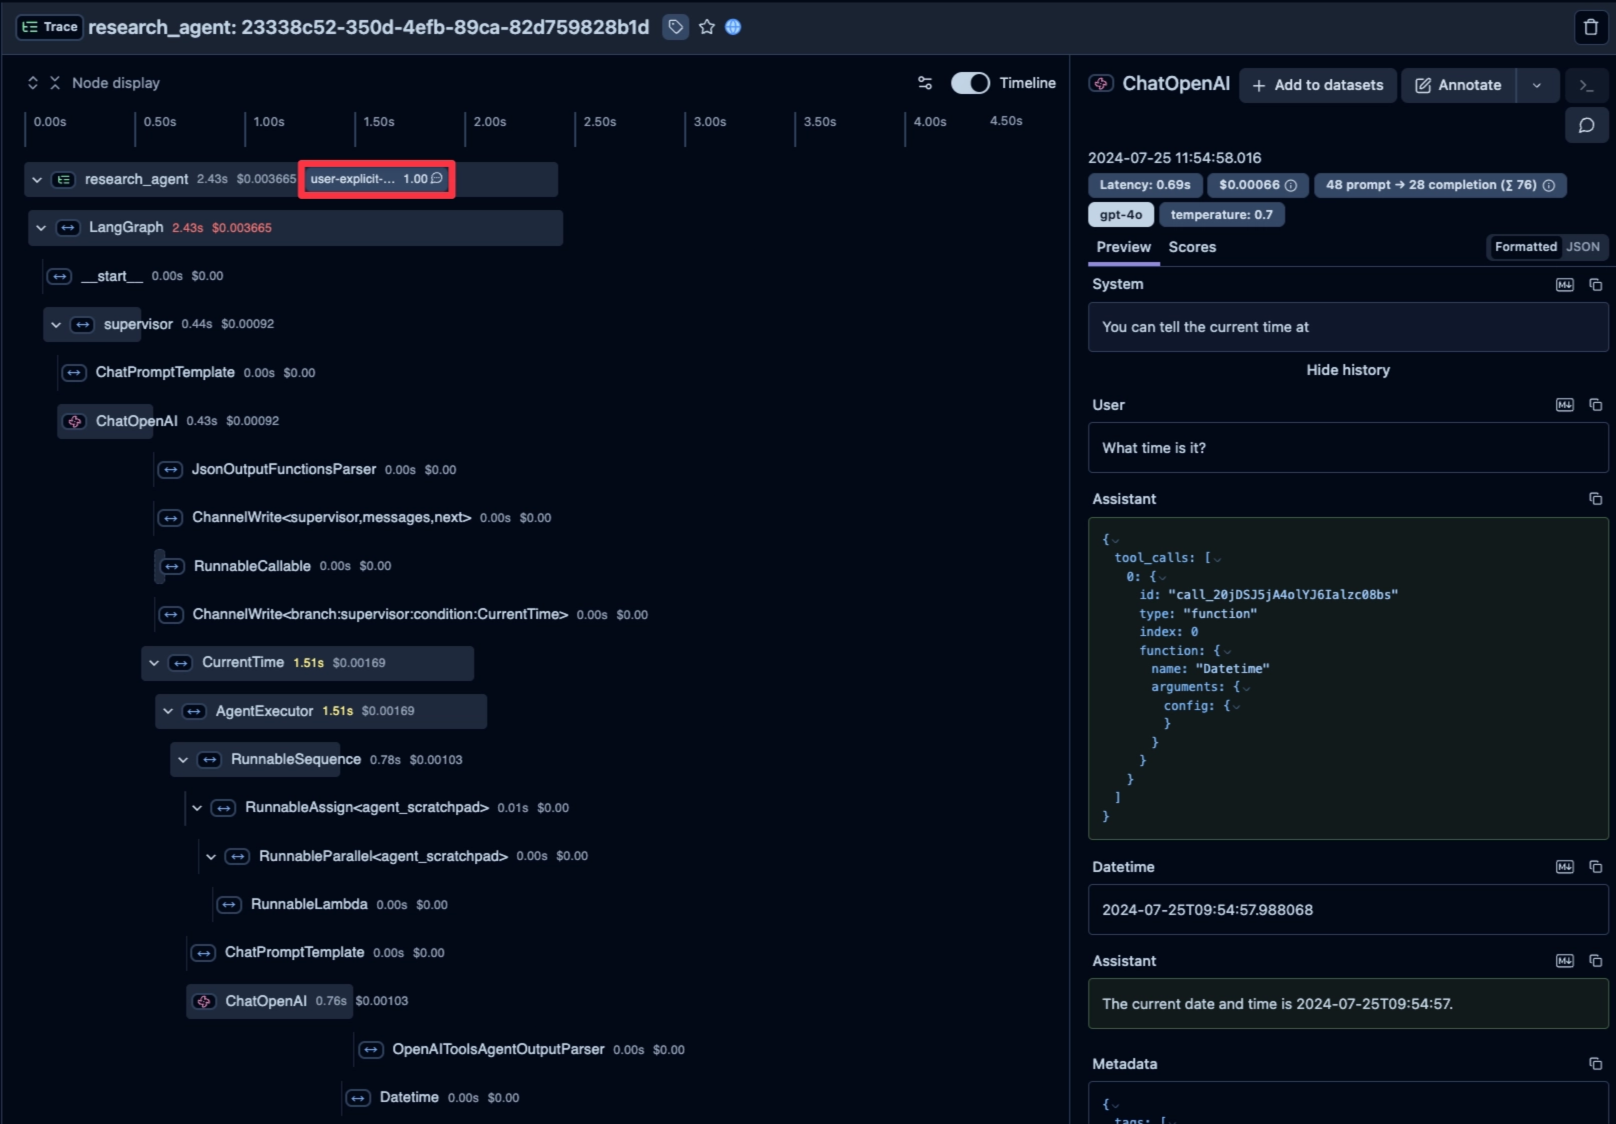Click the Datetime span icon in tree
Screen dimensions: 1616x1124
358,1098
